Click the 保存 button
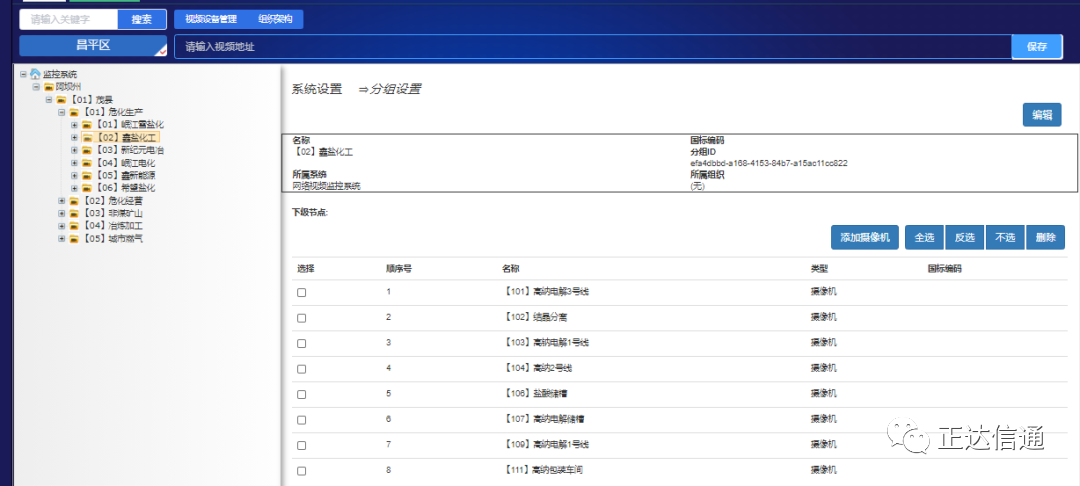The height and width of the screenshot is (486, 1080). coord(1037,47)
